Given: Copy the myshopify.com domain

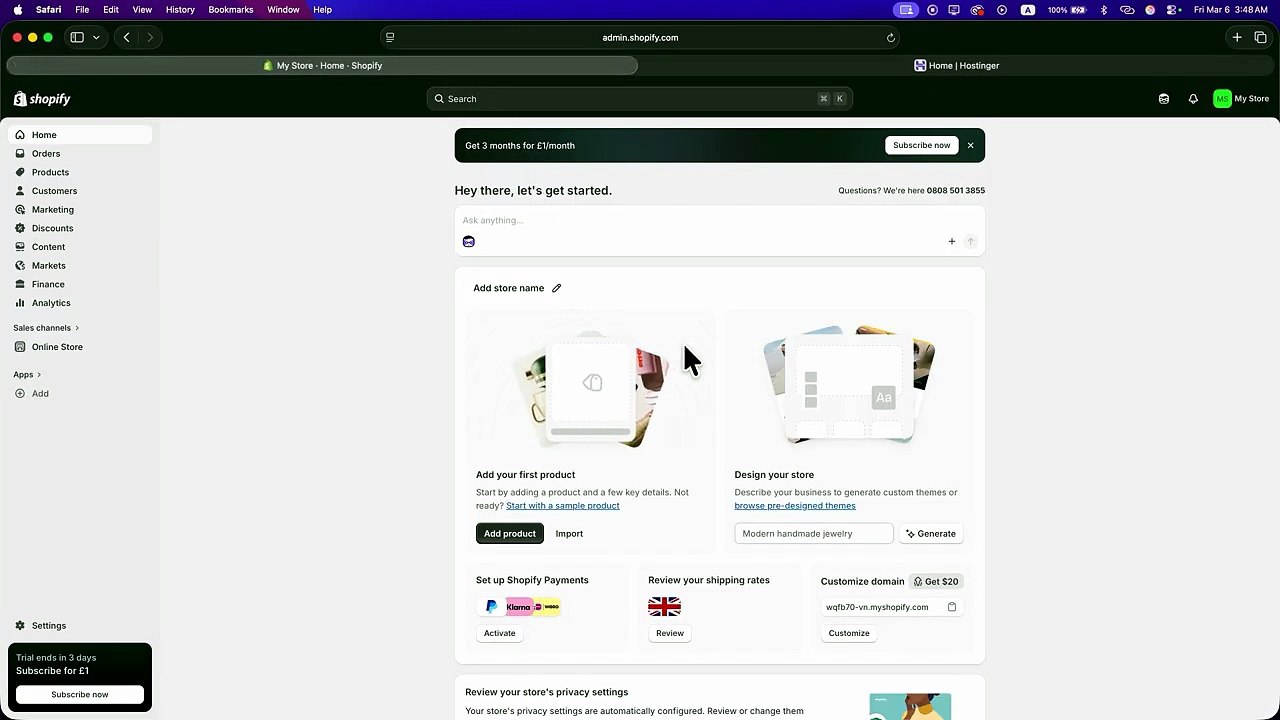Looking at the screenshot, I should [x=952, y=607].
